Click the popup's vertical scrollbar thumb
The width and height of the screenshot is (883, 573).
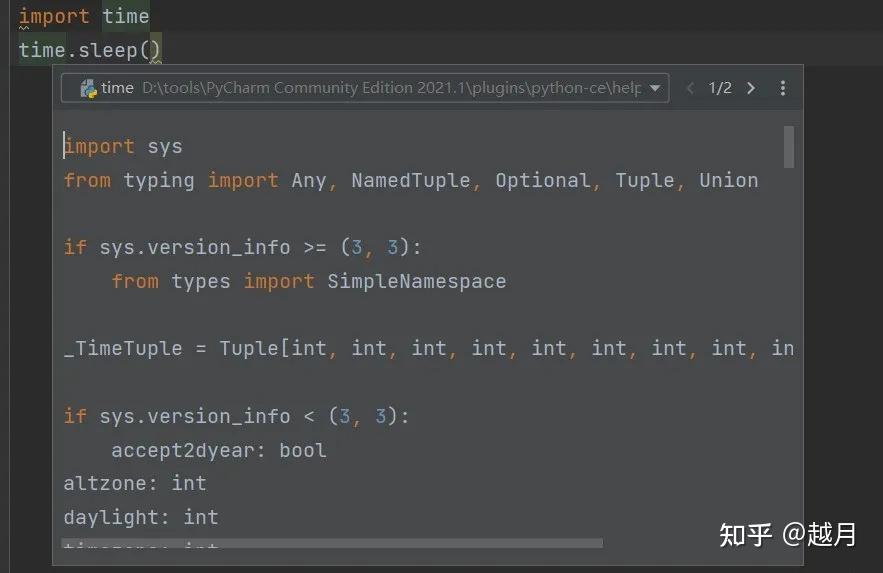pos(789,146)
